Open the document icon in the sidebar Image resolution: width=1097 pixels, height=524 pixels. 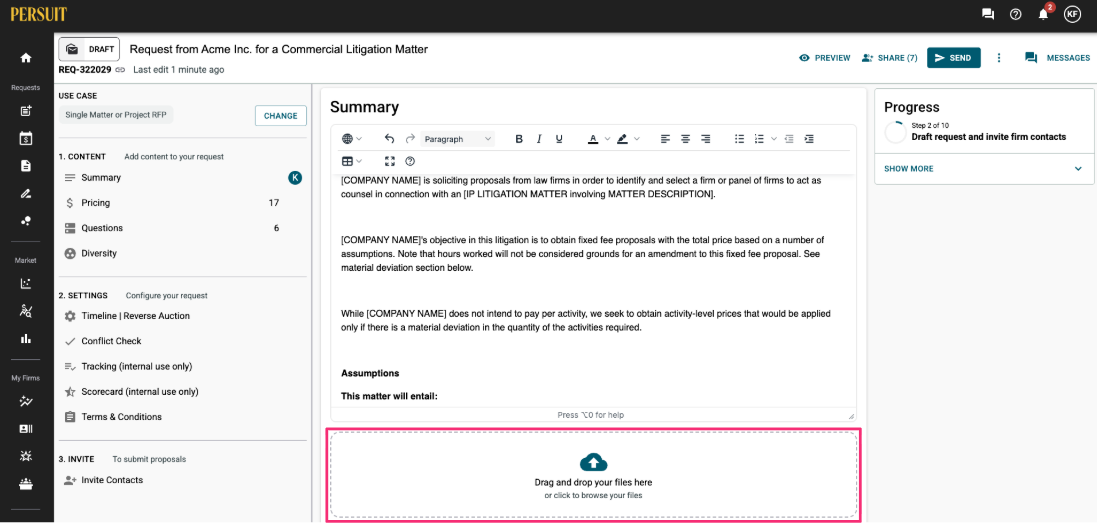(26, 166)
